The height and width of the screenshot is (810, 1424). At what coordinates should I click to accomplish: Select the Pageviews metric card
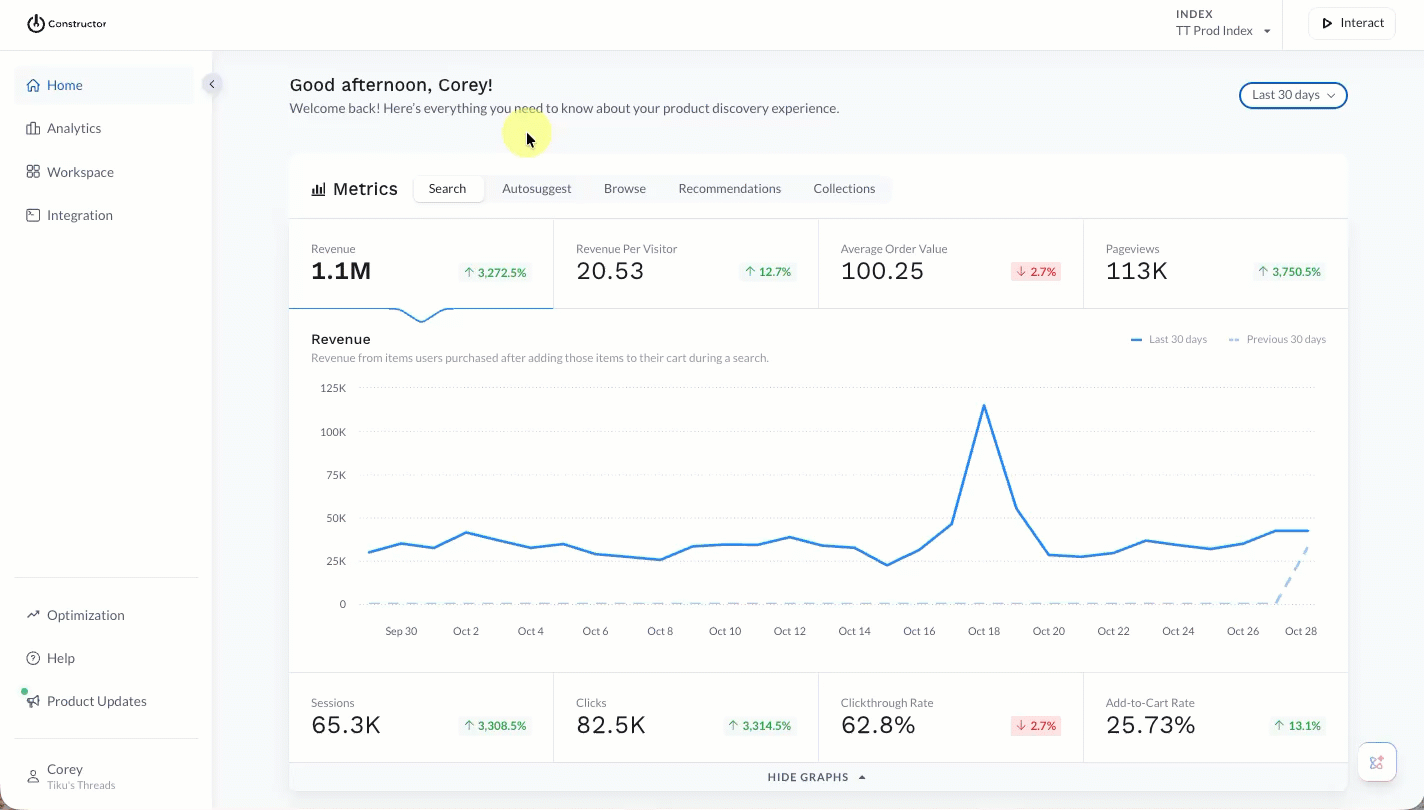coord(1216,264)
